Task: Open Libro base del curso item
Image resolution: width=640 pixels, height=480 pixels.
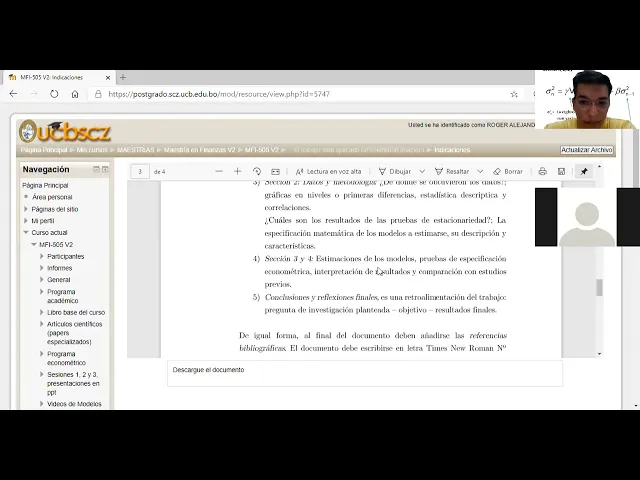Action: [x=76, y=312]
